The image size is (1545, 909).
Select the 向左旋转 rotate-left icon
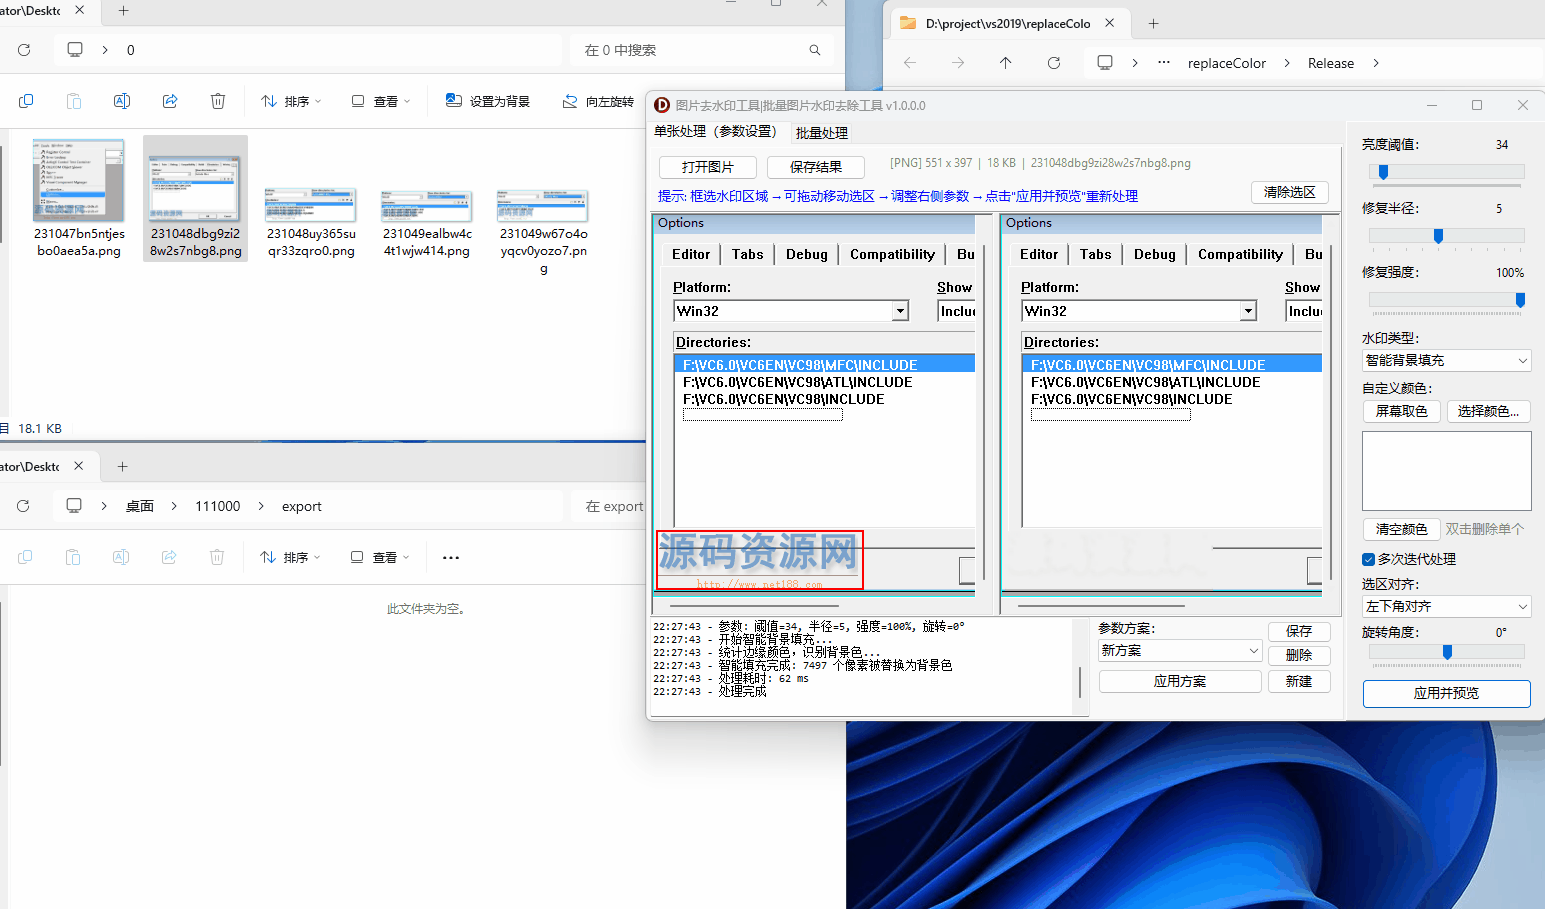(572, 101)
